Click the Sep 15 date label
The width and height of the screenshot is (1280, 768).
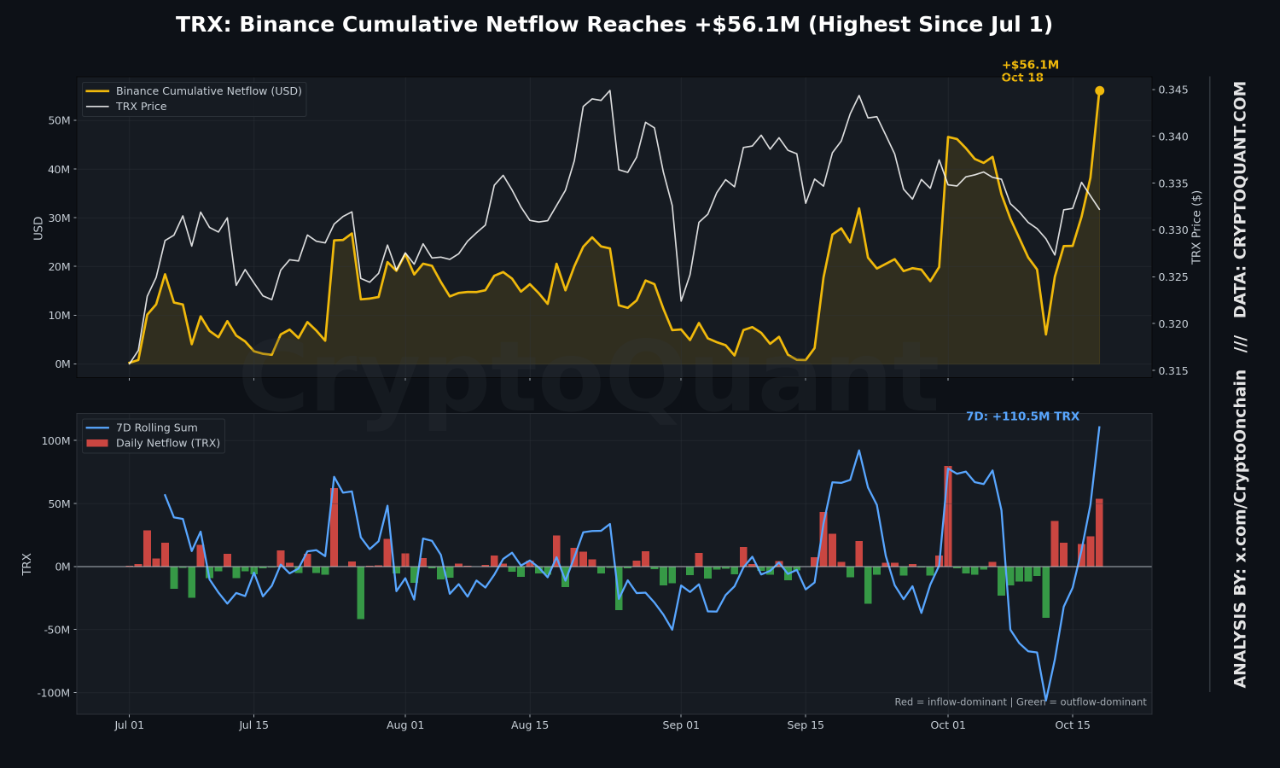pos(805,726)
